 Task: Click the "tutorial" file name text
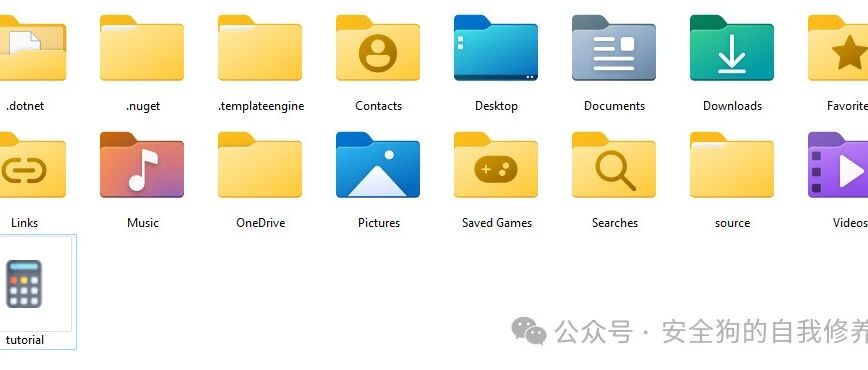[25, 340]
